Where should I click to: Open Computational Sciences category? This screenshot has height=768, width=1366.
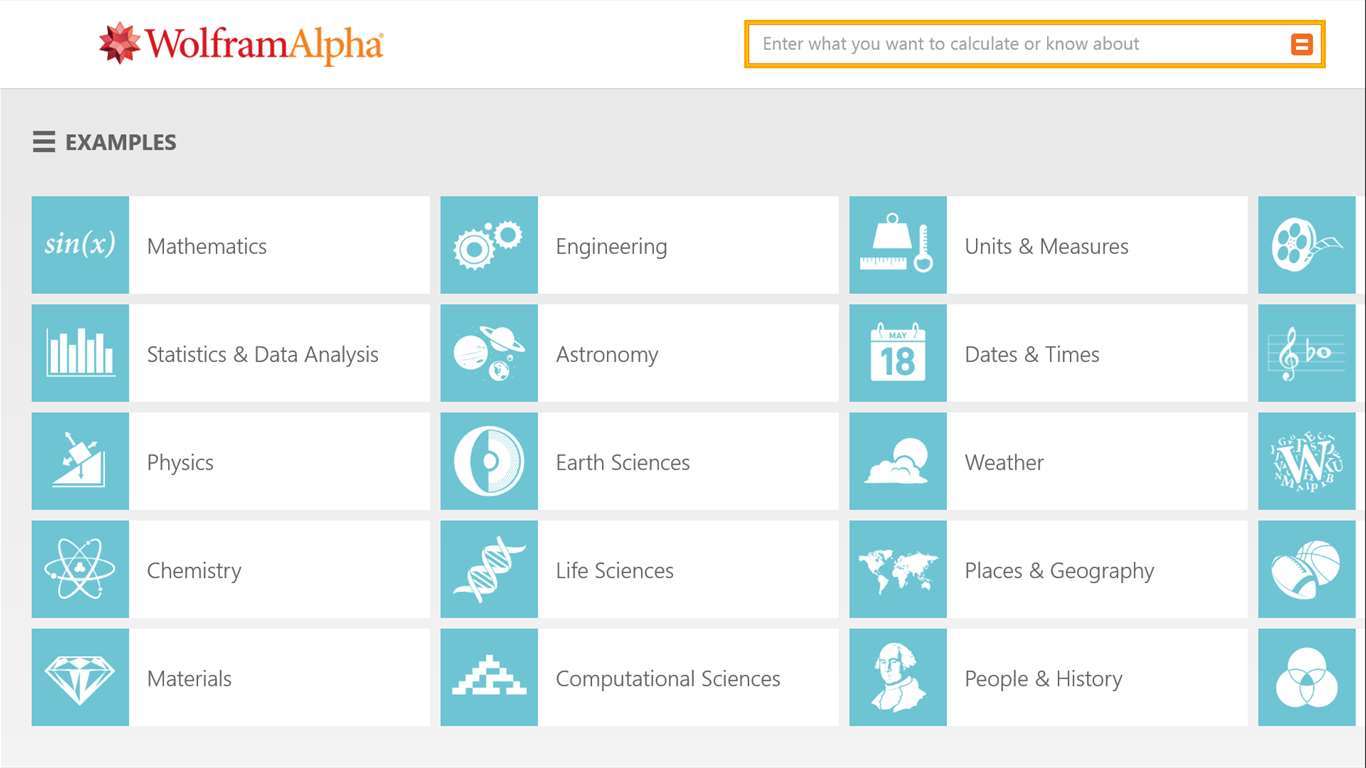tap(668, 678)
